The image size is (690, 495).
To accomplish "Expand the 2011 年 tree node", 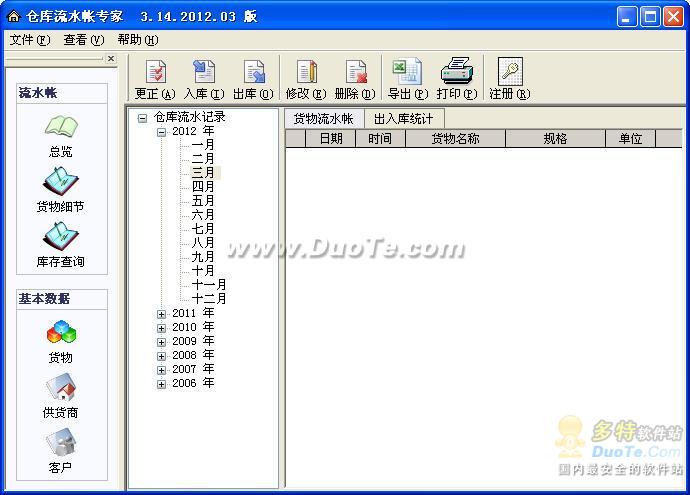I will click(161, 314).
